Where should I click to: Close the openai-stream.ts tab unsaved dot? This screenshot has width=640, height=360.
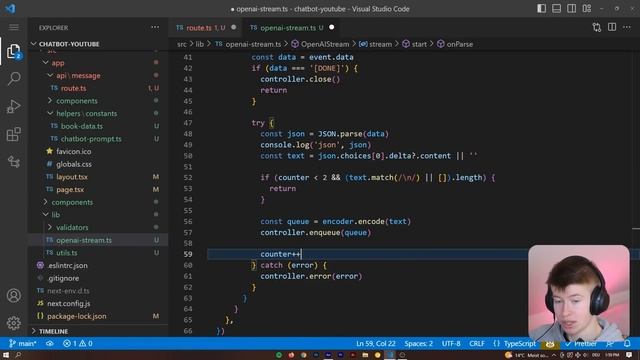click(331, 27)
